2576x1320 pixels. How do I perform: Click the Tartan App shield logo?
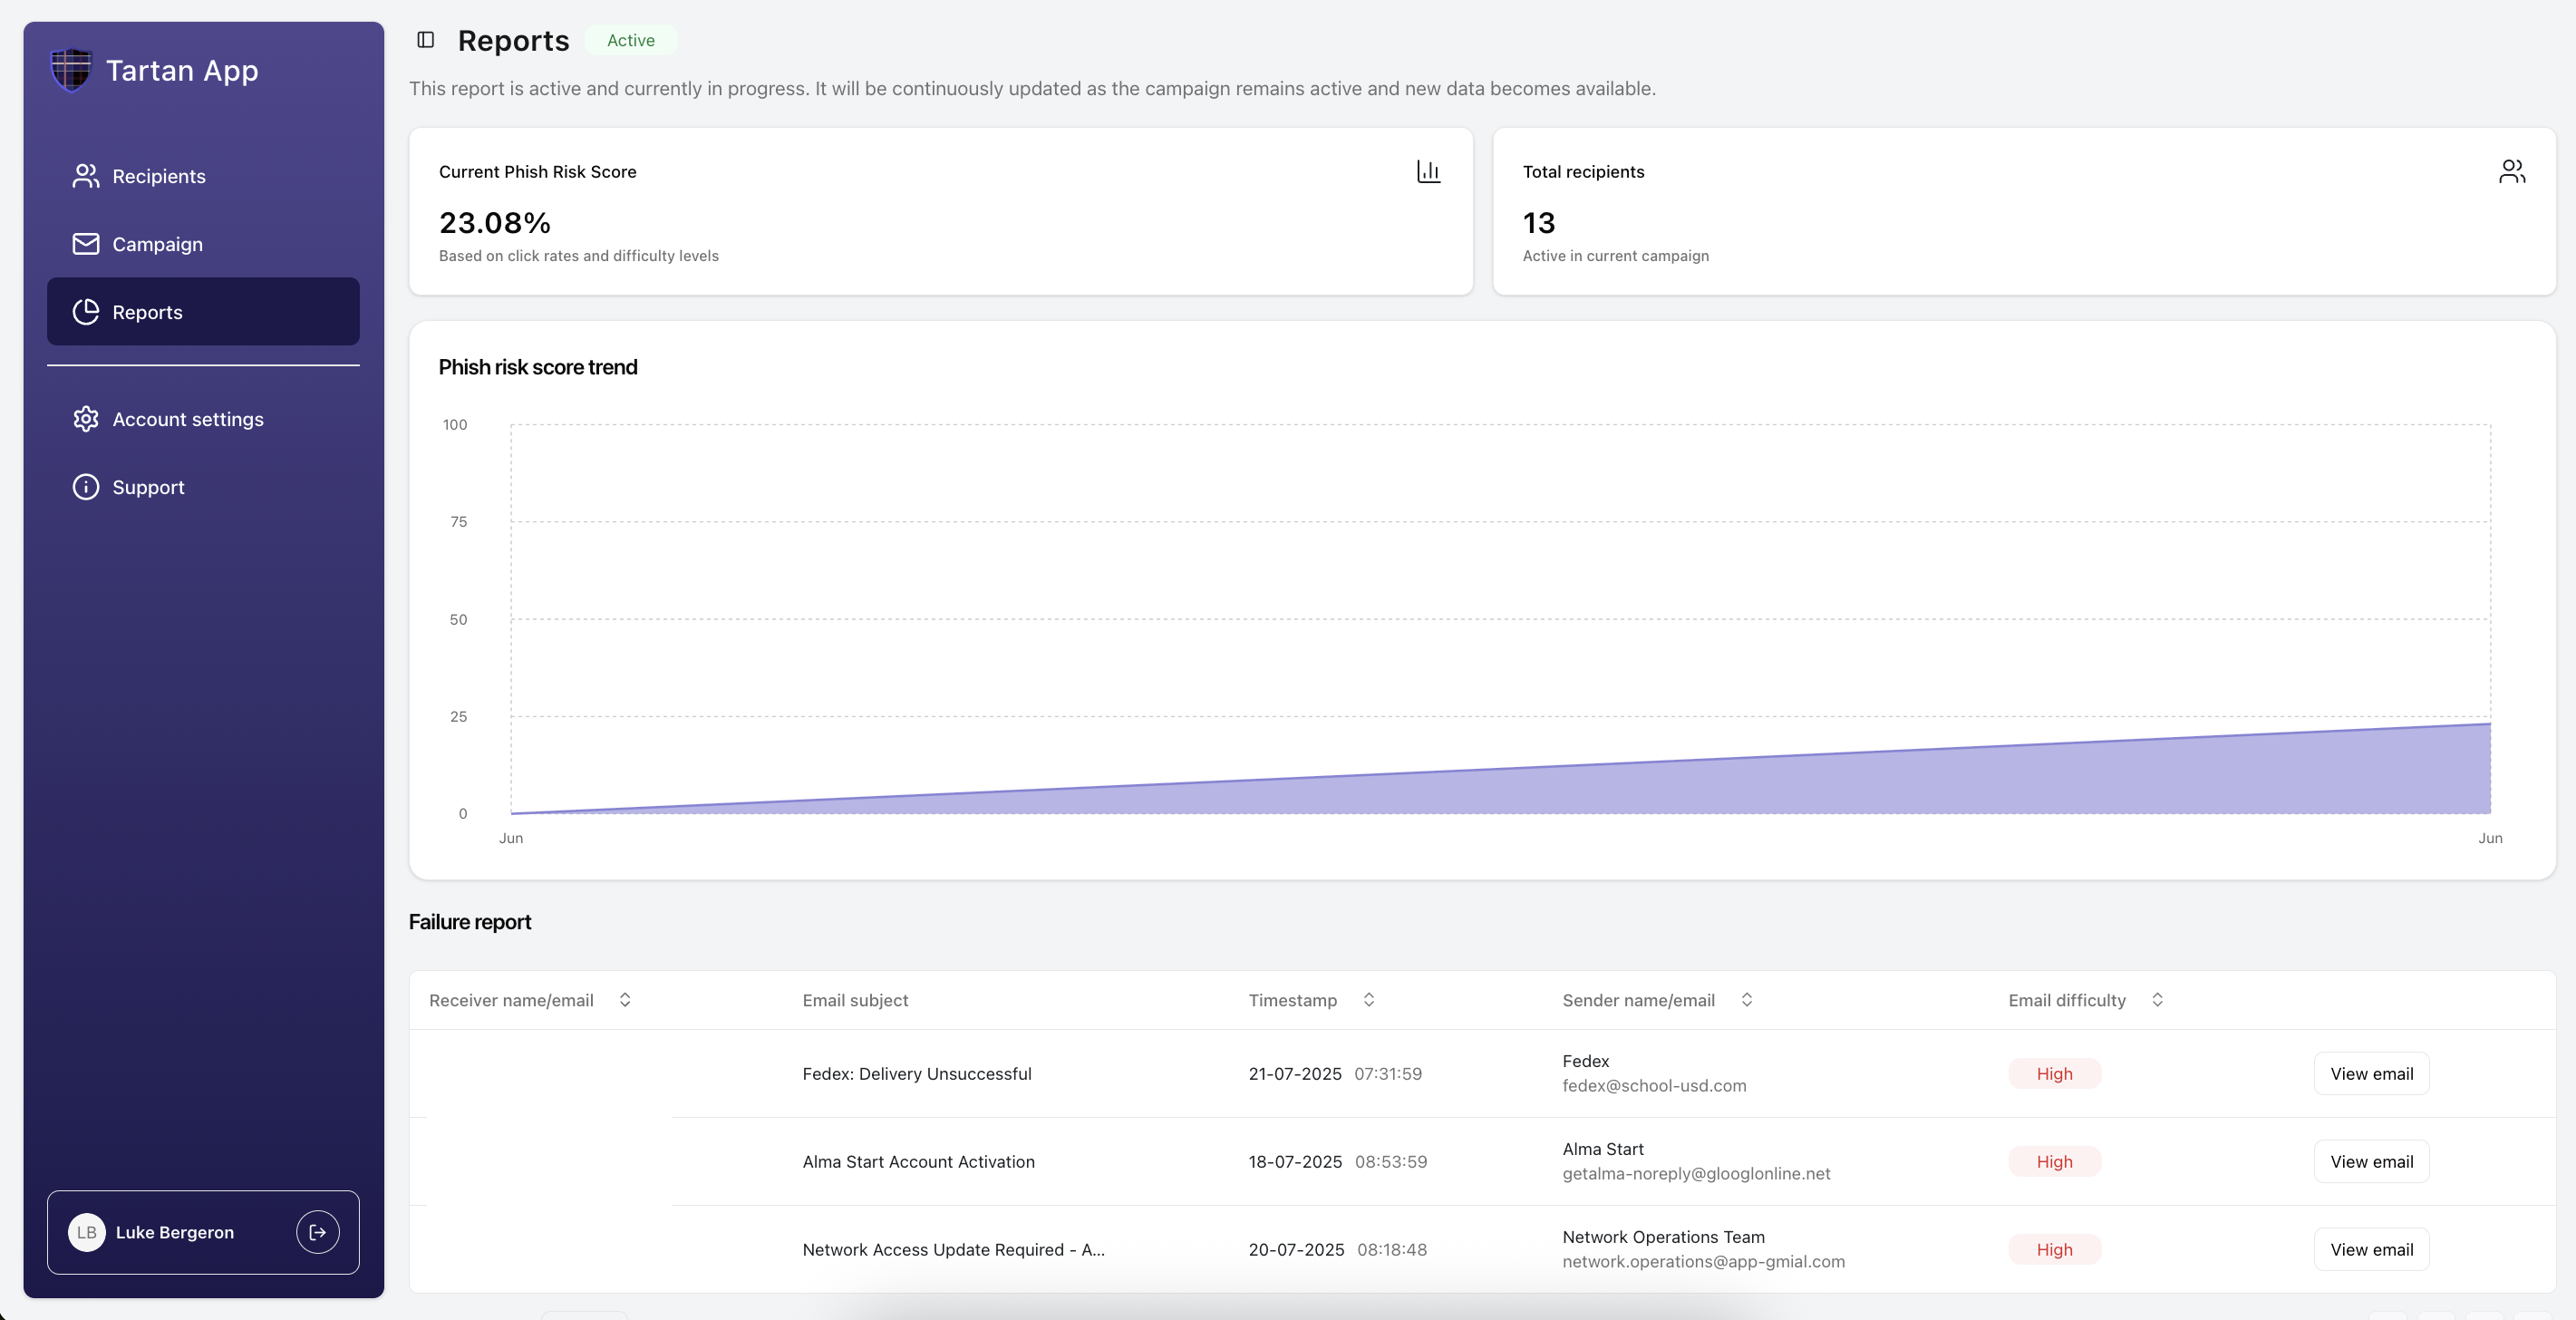click(x=71, y=70)
